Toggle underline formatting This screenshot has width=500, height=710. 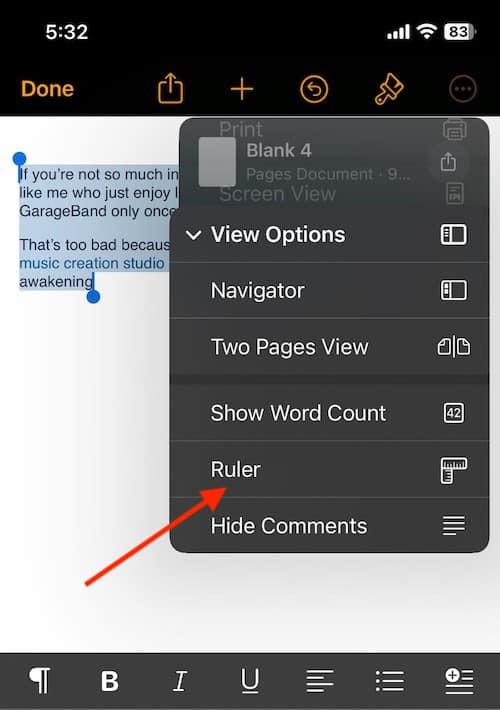point(250,681)
